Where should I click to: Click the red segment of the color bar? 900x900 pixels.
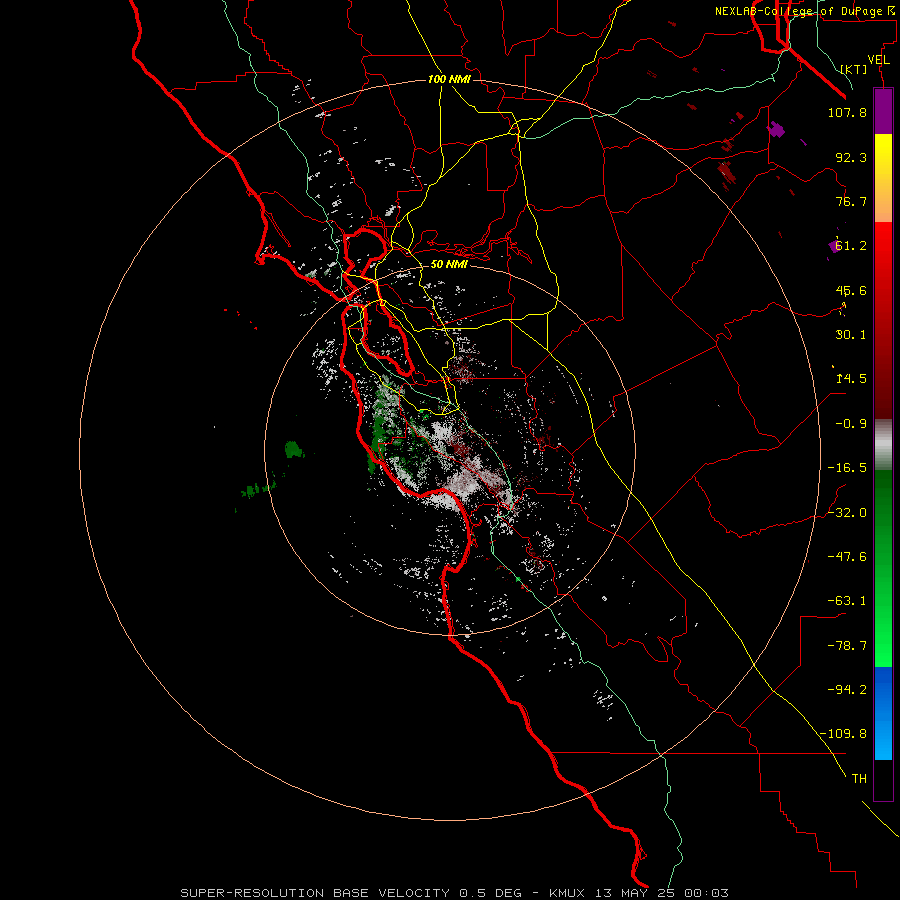pyautogui.click(x=883, y=320)
